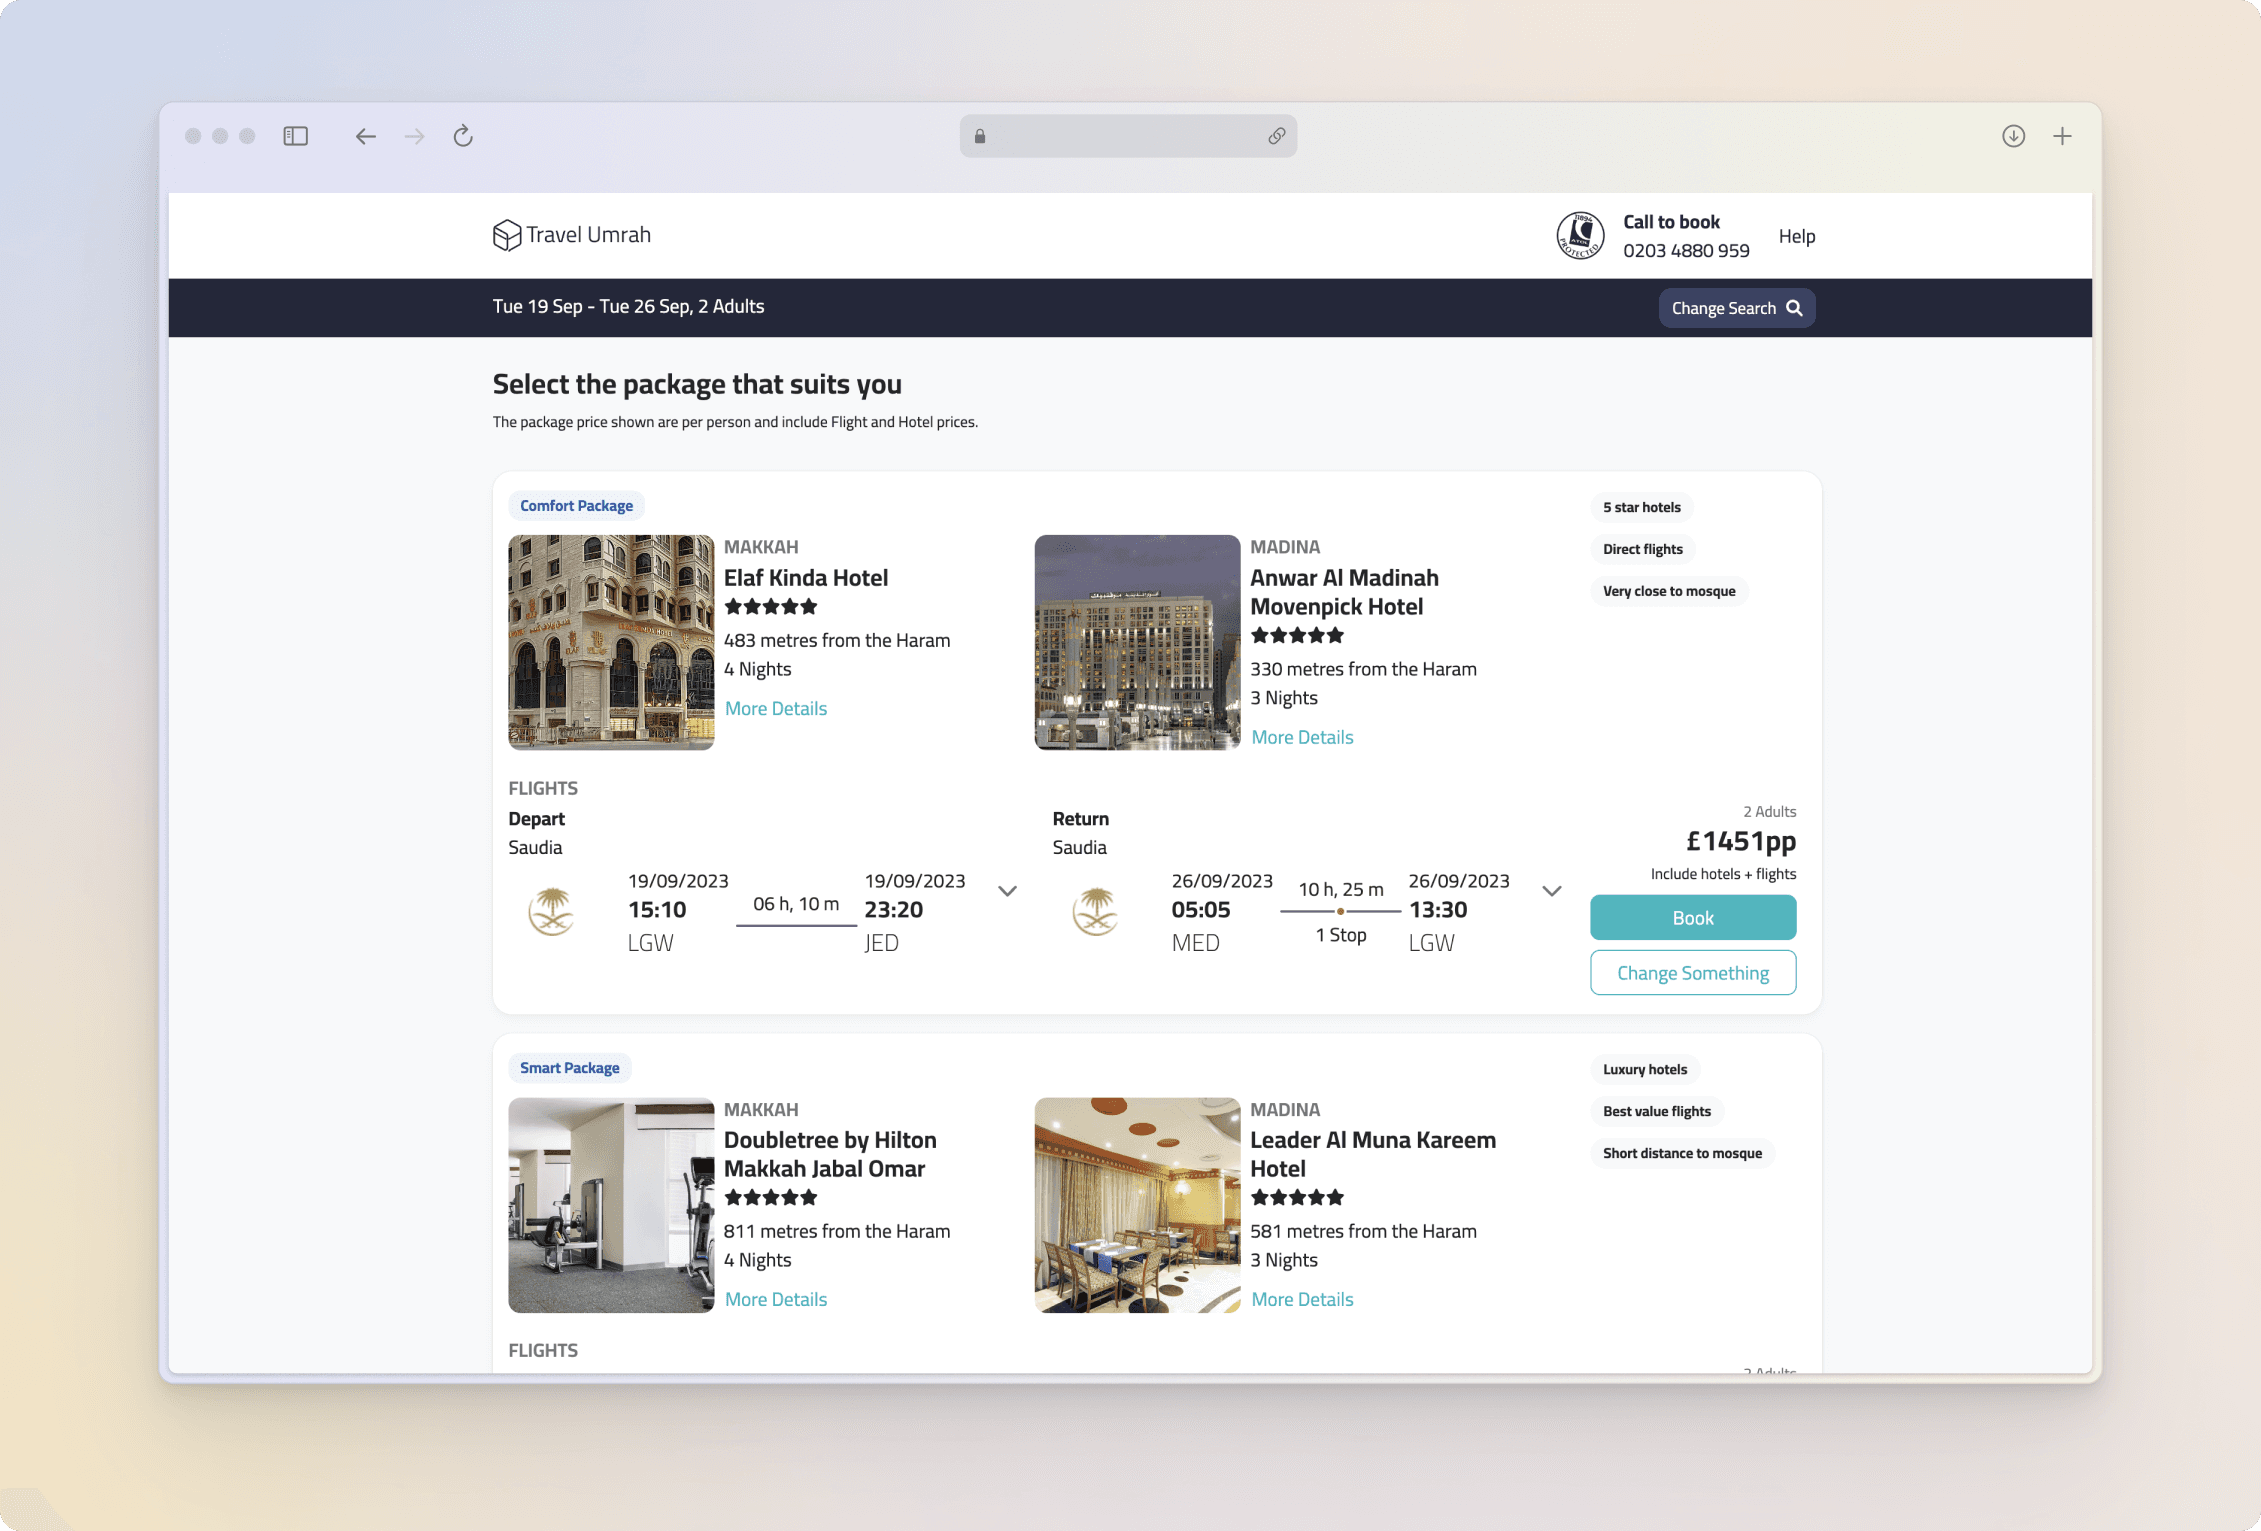Screen dimensions: 2261x1531
Task: Click the Leader Al Muna Kareem Hotel name
Action: (x=1373, y=1154)
